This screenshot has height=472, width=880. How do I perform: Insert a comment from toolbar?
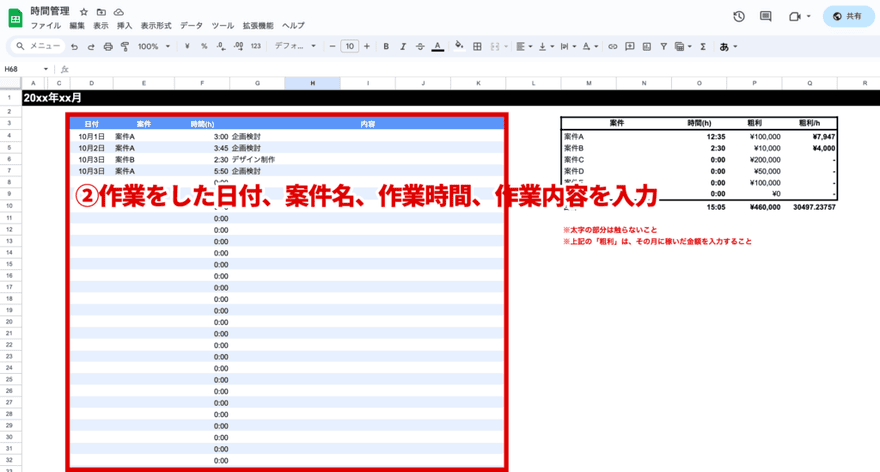(630, 47)
